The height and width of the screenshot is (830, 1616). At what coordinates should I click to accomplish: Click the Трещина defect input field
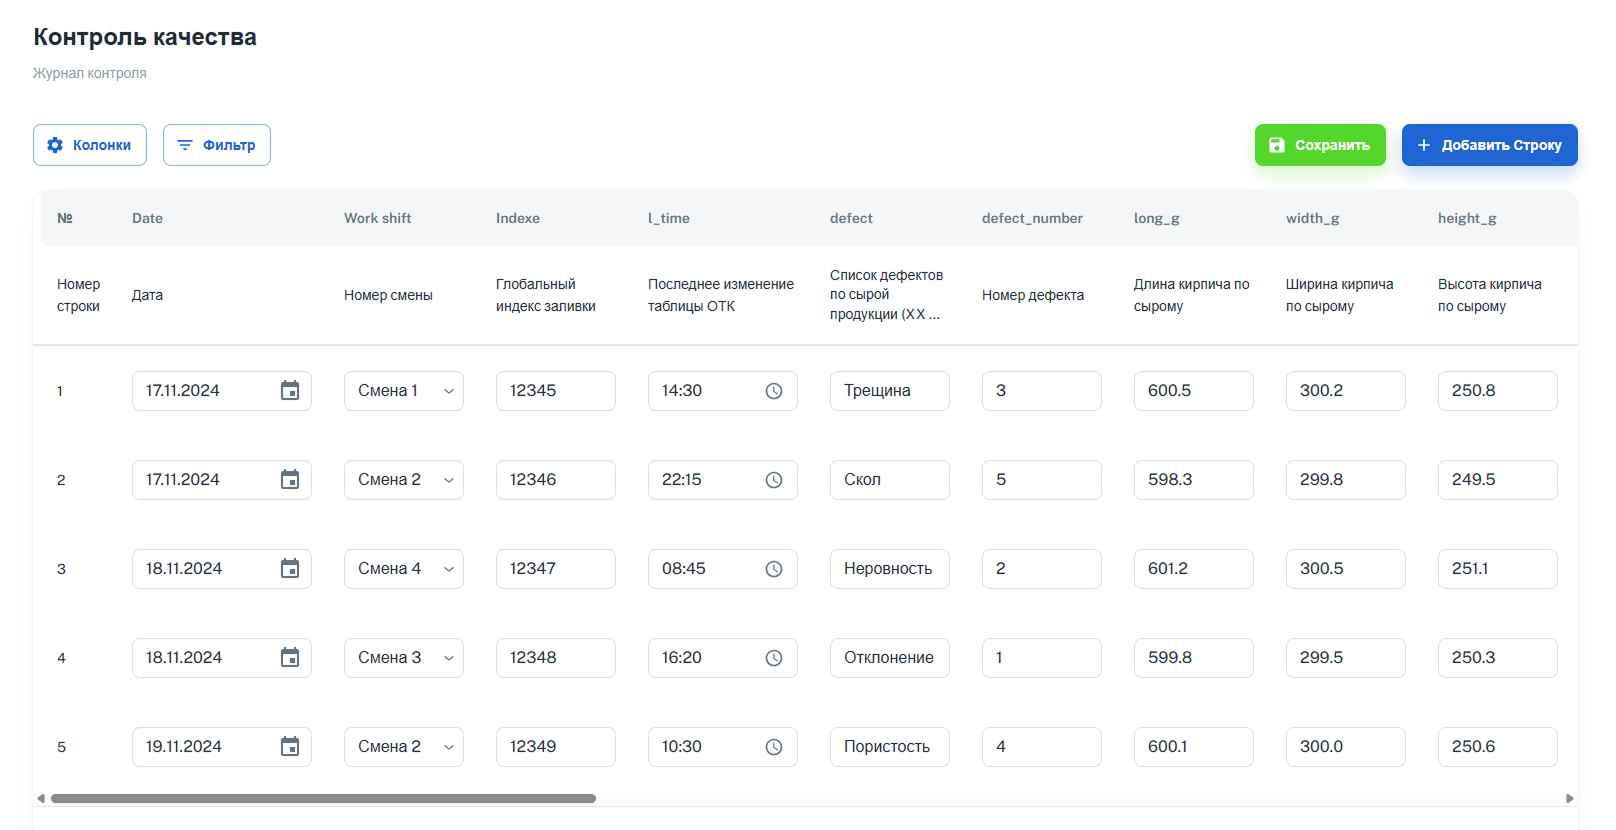(889, 391)
